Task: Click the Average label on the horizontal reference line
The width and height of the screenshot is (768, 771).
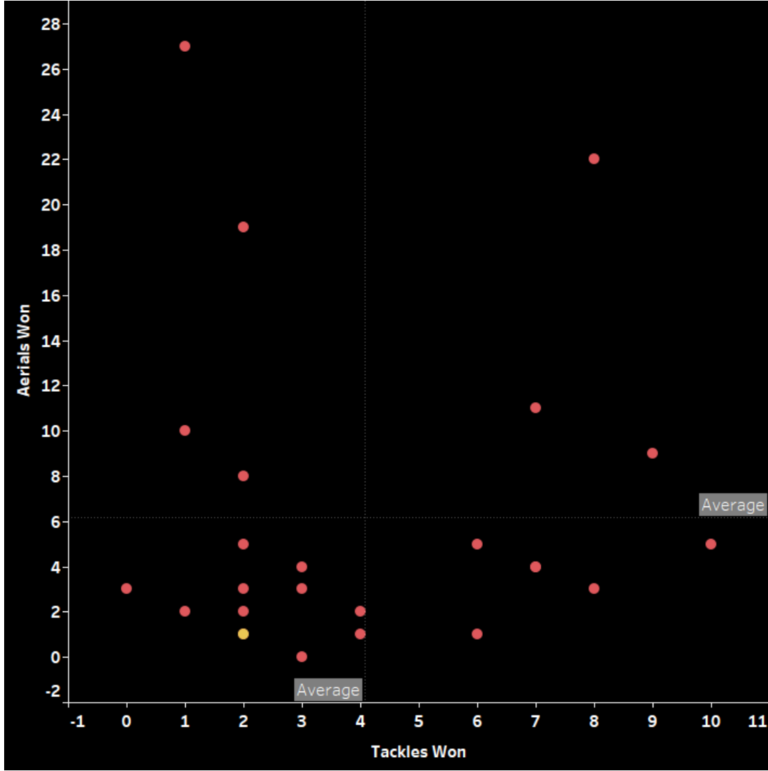Action: [x=732, y=505]
